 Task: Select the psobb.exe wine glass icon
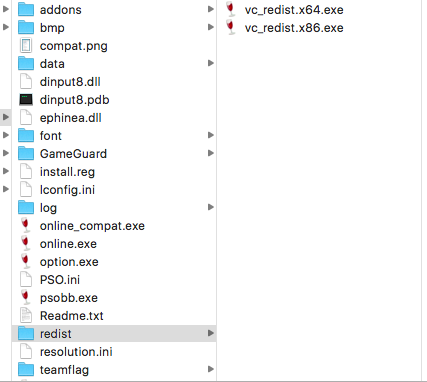pyautogui.click(x=26, y=297)
